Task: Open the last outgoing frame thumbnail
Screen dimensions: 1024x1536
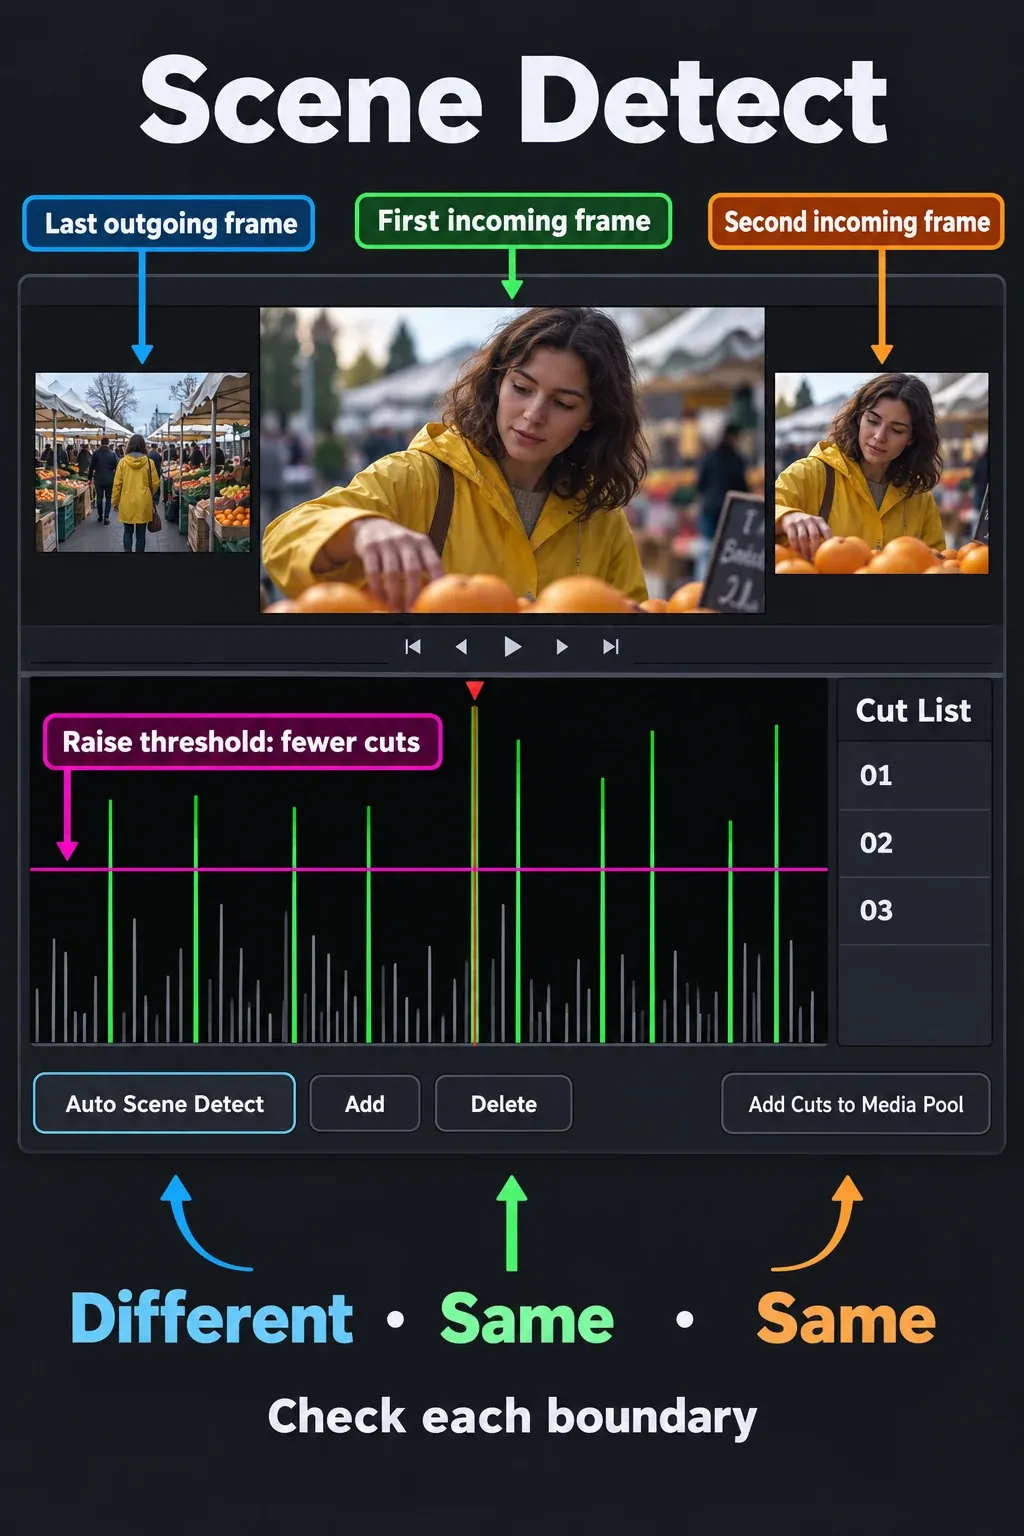Action: [143, 462]
